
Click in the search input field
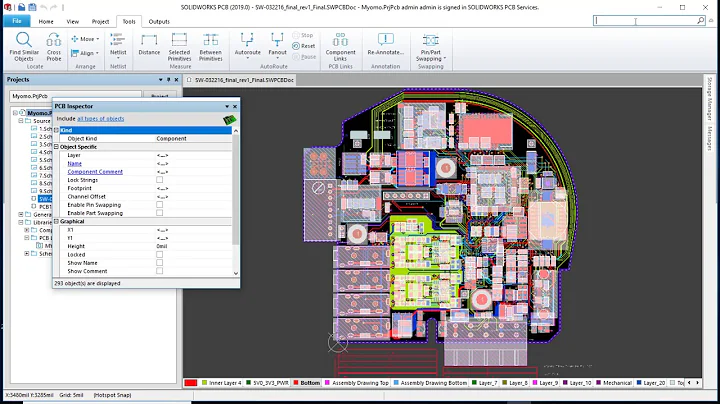pos(645,20)
